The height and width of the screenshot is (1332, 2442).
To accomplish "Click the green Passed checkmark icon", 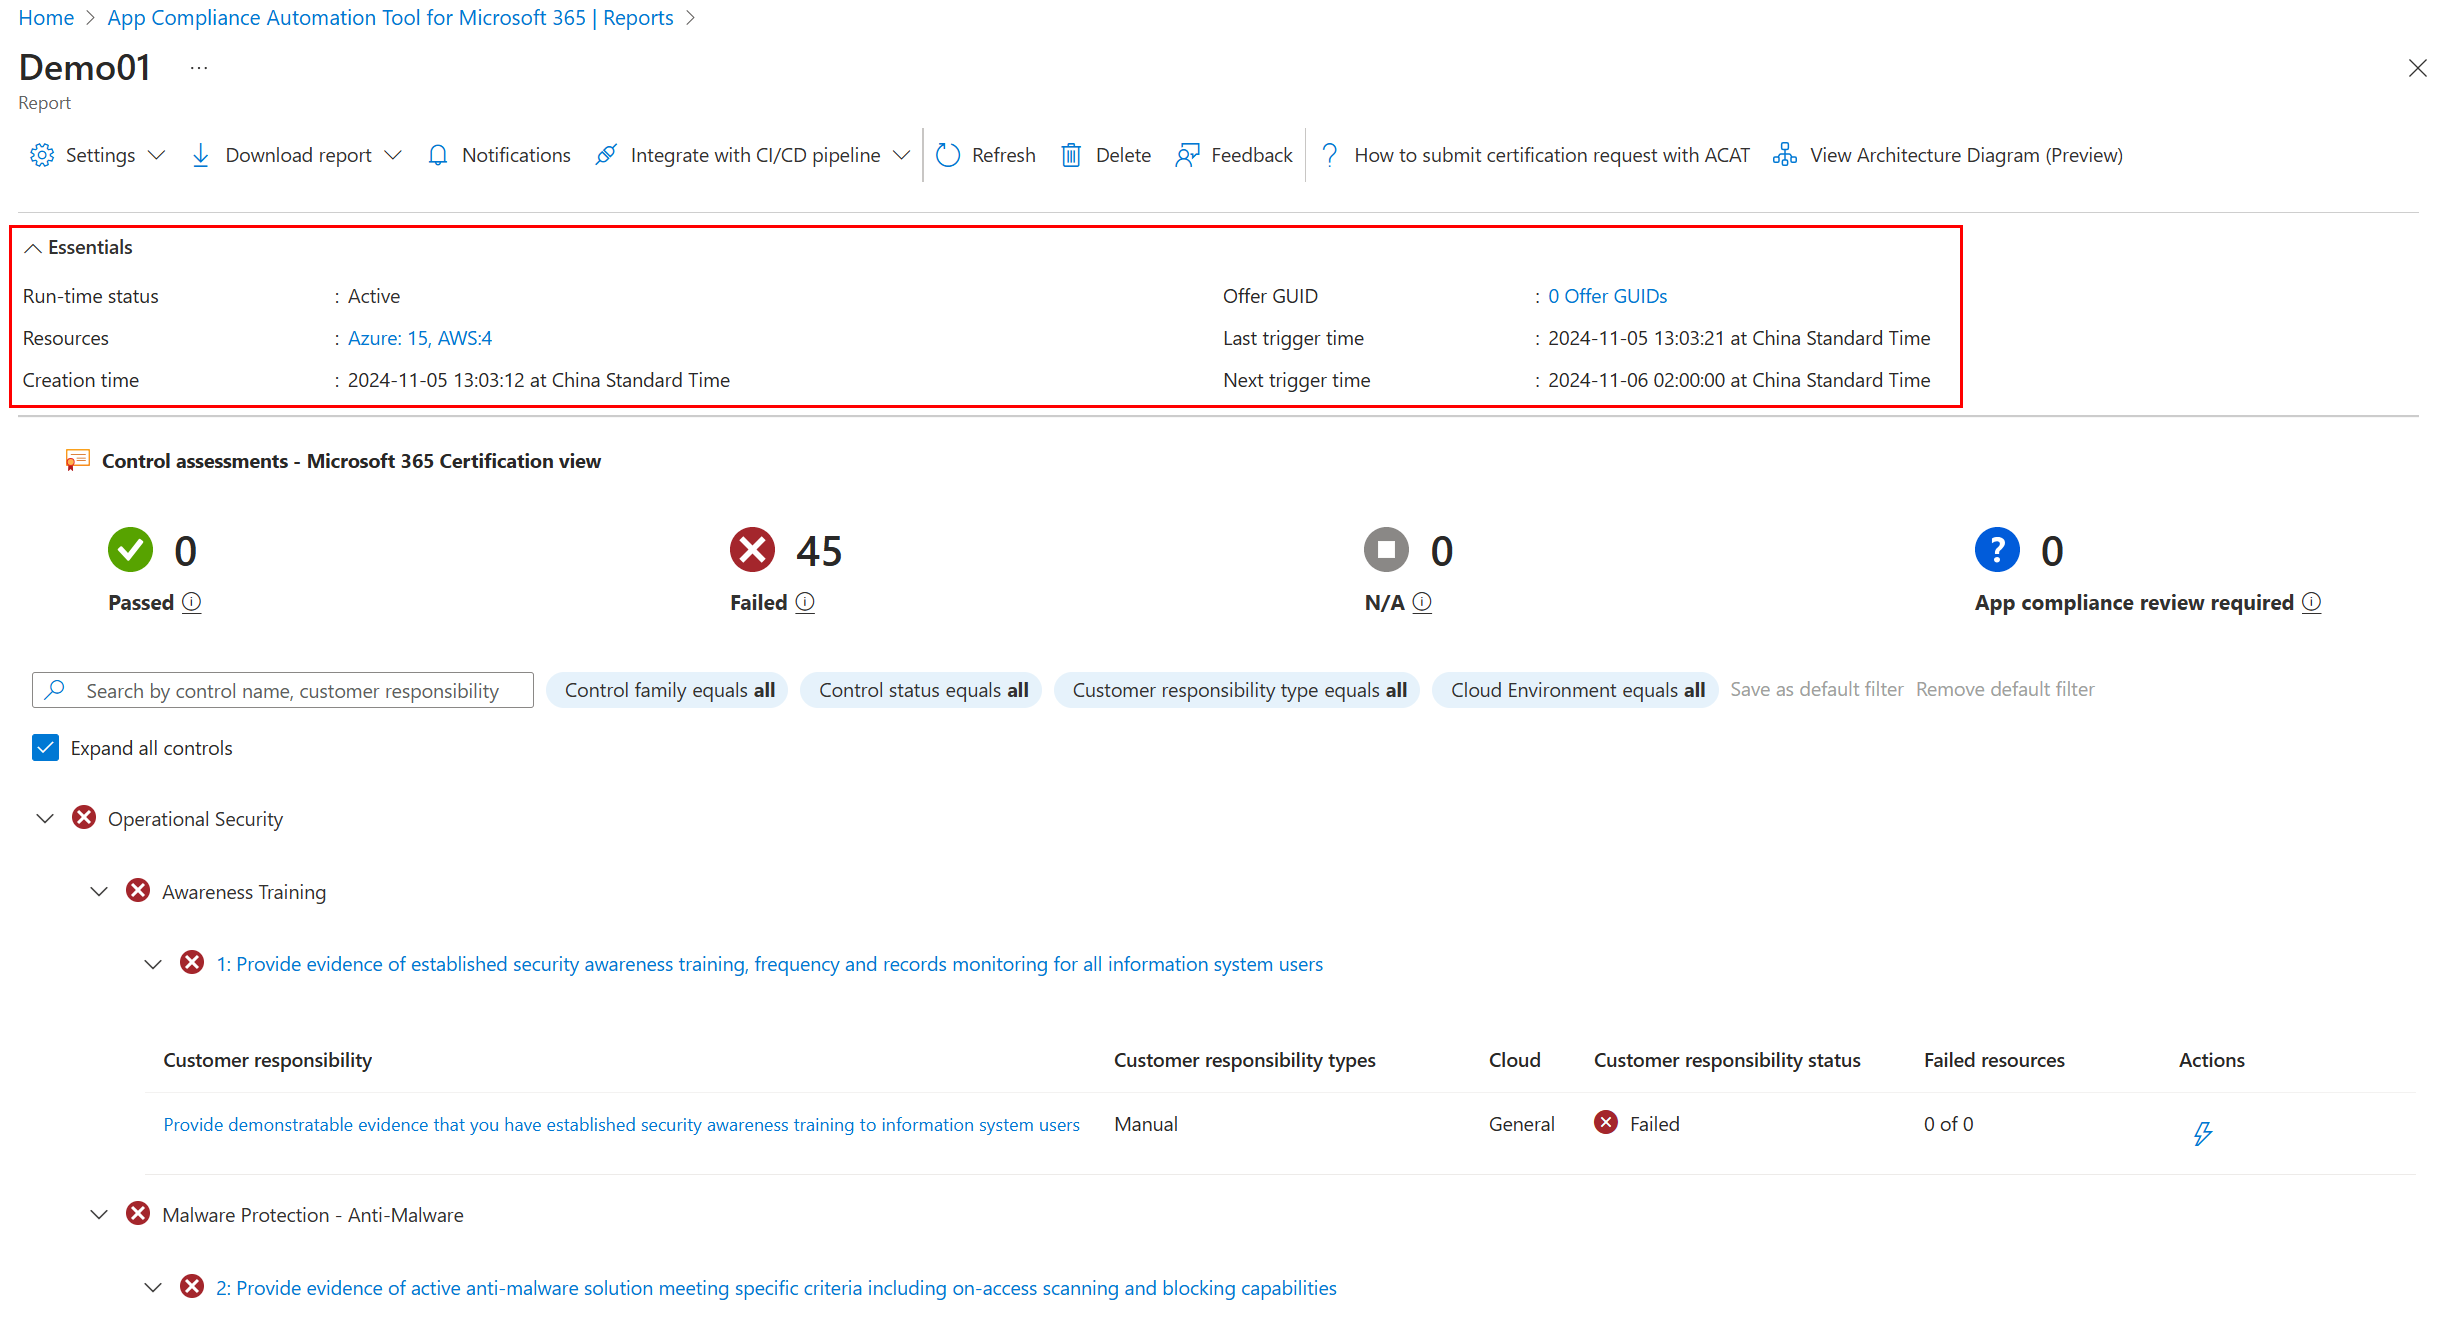I will pyautogui.click(x=131, y=550).
